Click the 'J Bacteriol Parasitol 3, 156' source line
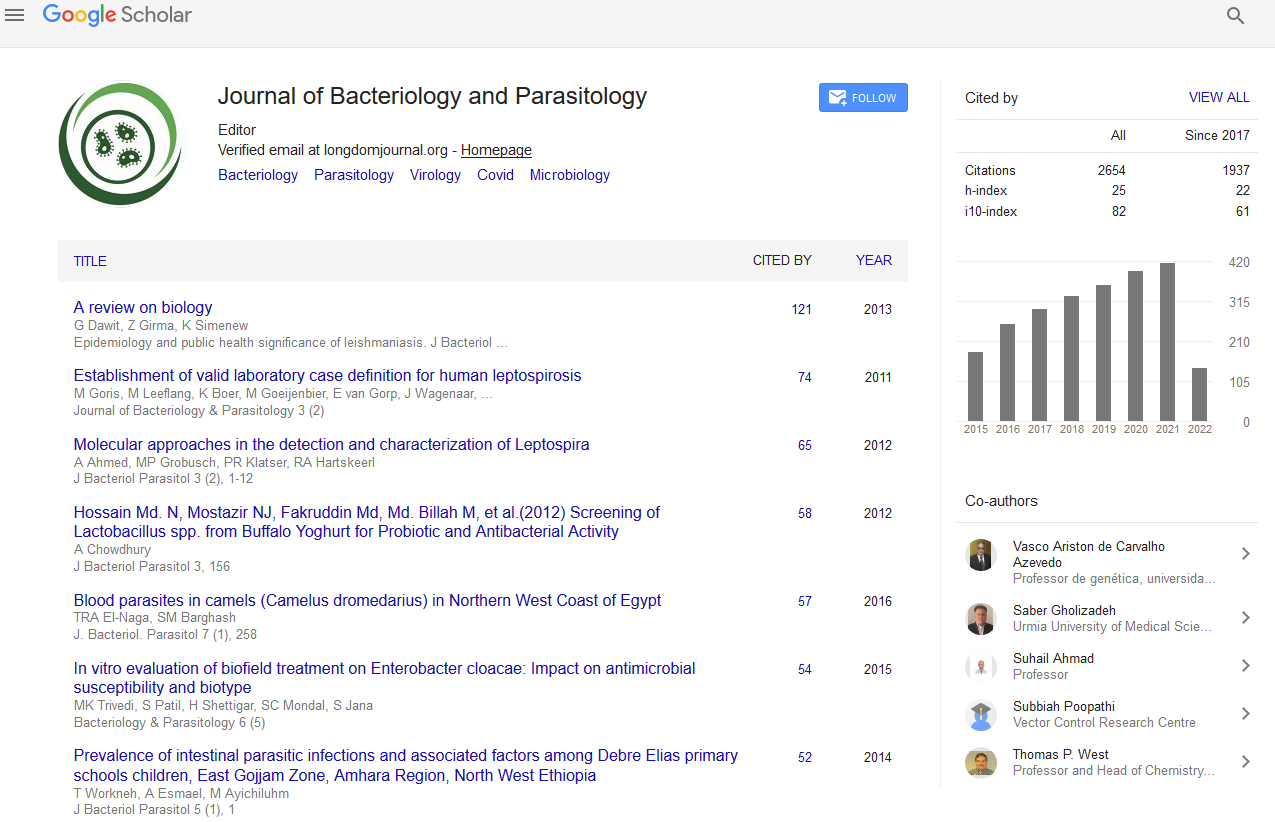 [152, 566]
